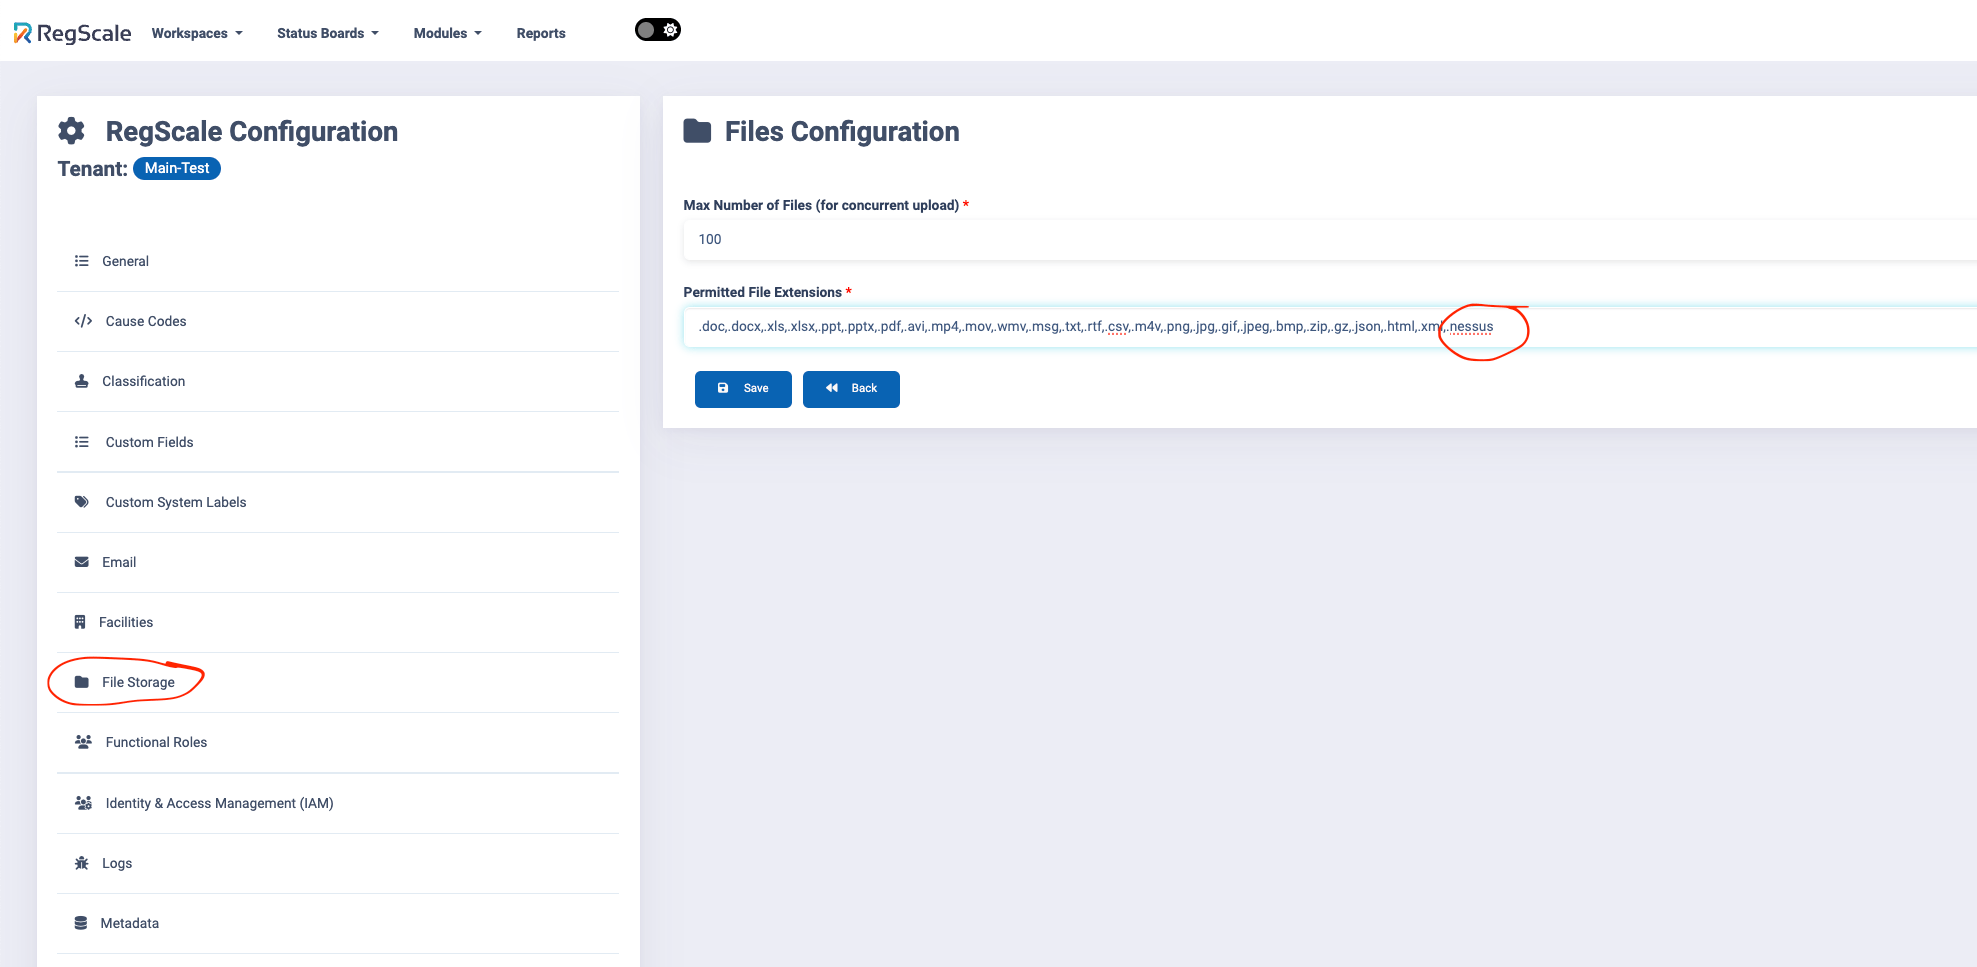
Task: Click the RegScale Configuration heading text
Action: pyautogui.click(x=252, y=131)
